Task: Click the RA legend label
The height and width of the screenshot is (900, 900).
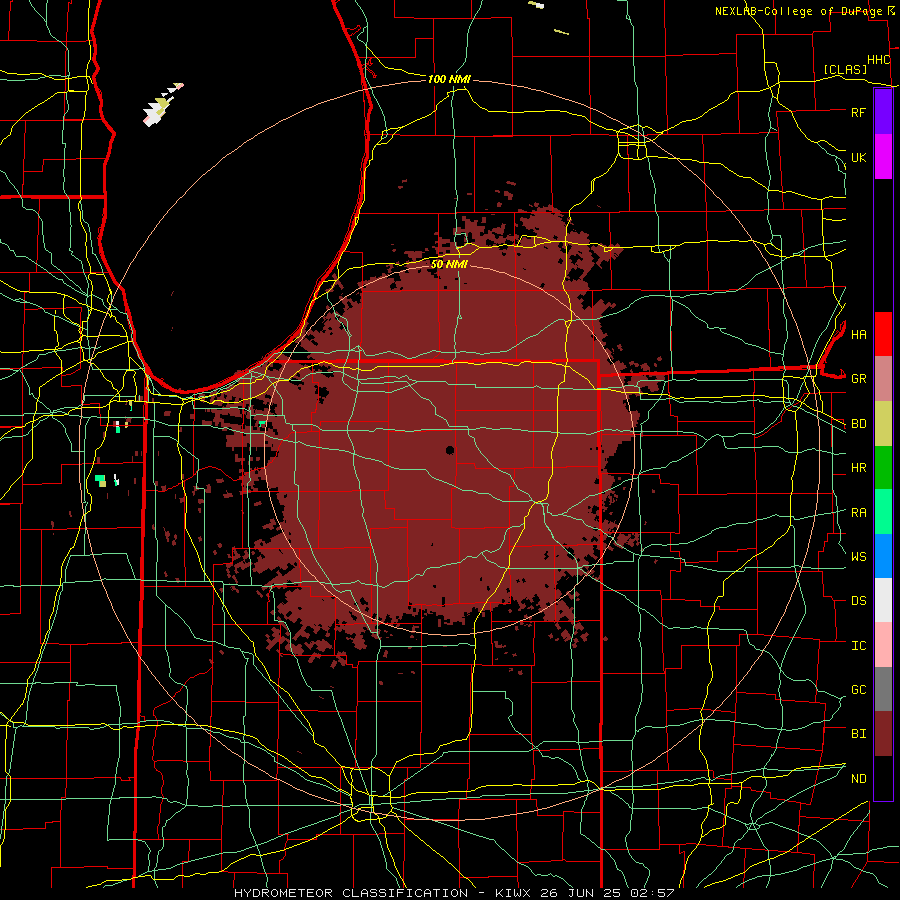Action: click(858, 513)
